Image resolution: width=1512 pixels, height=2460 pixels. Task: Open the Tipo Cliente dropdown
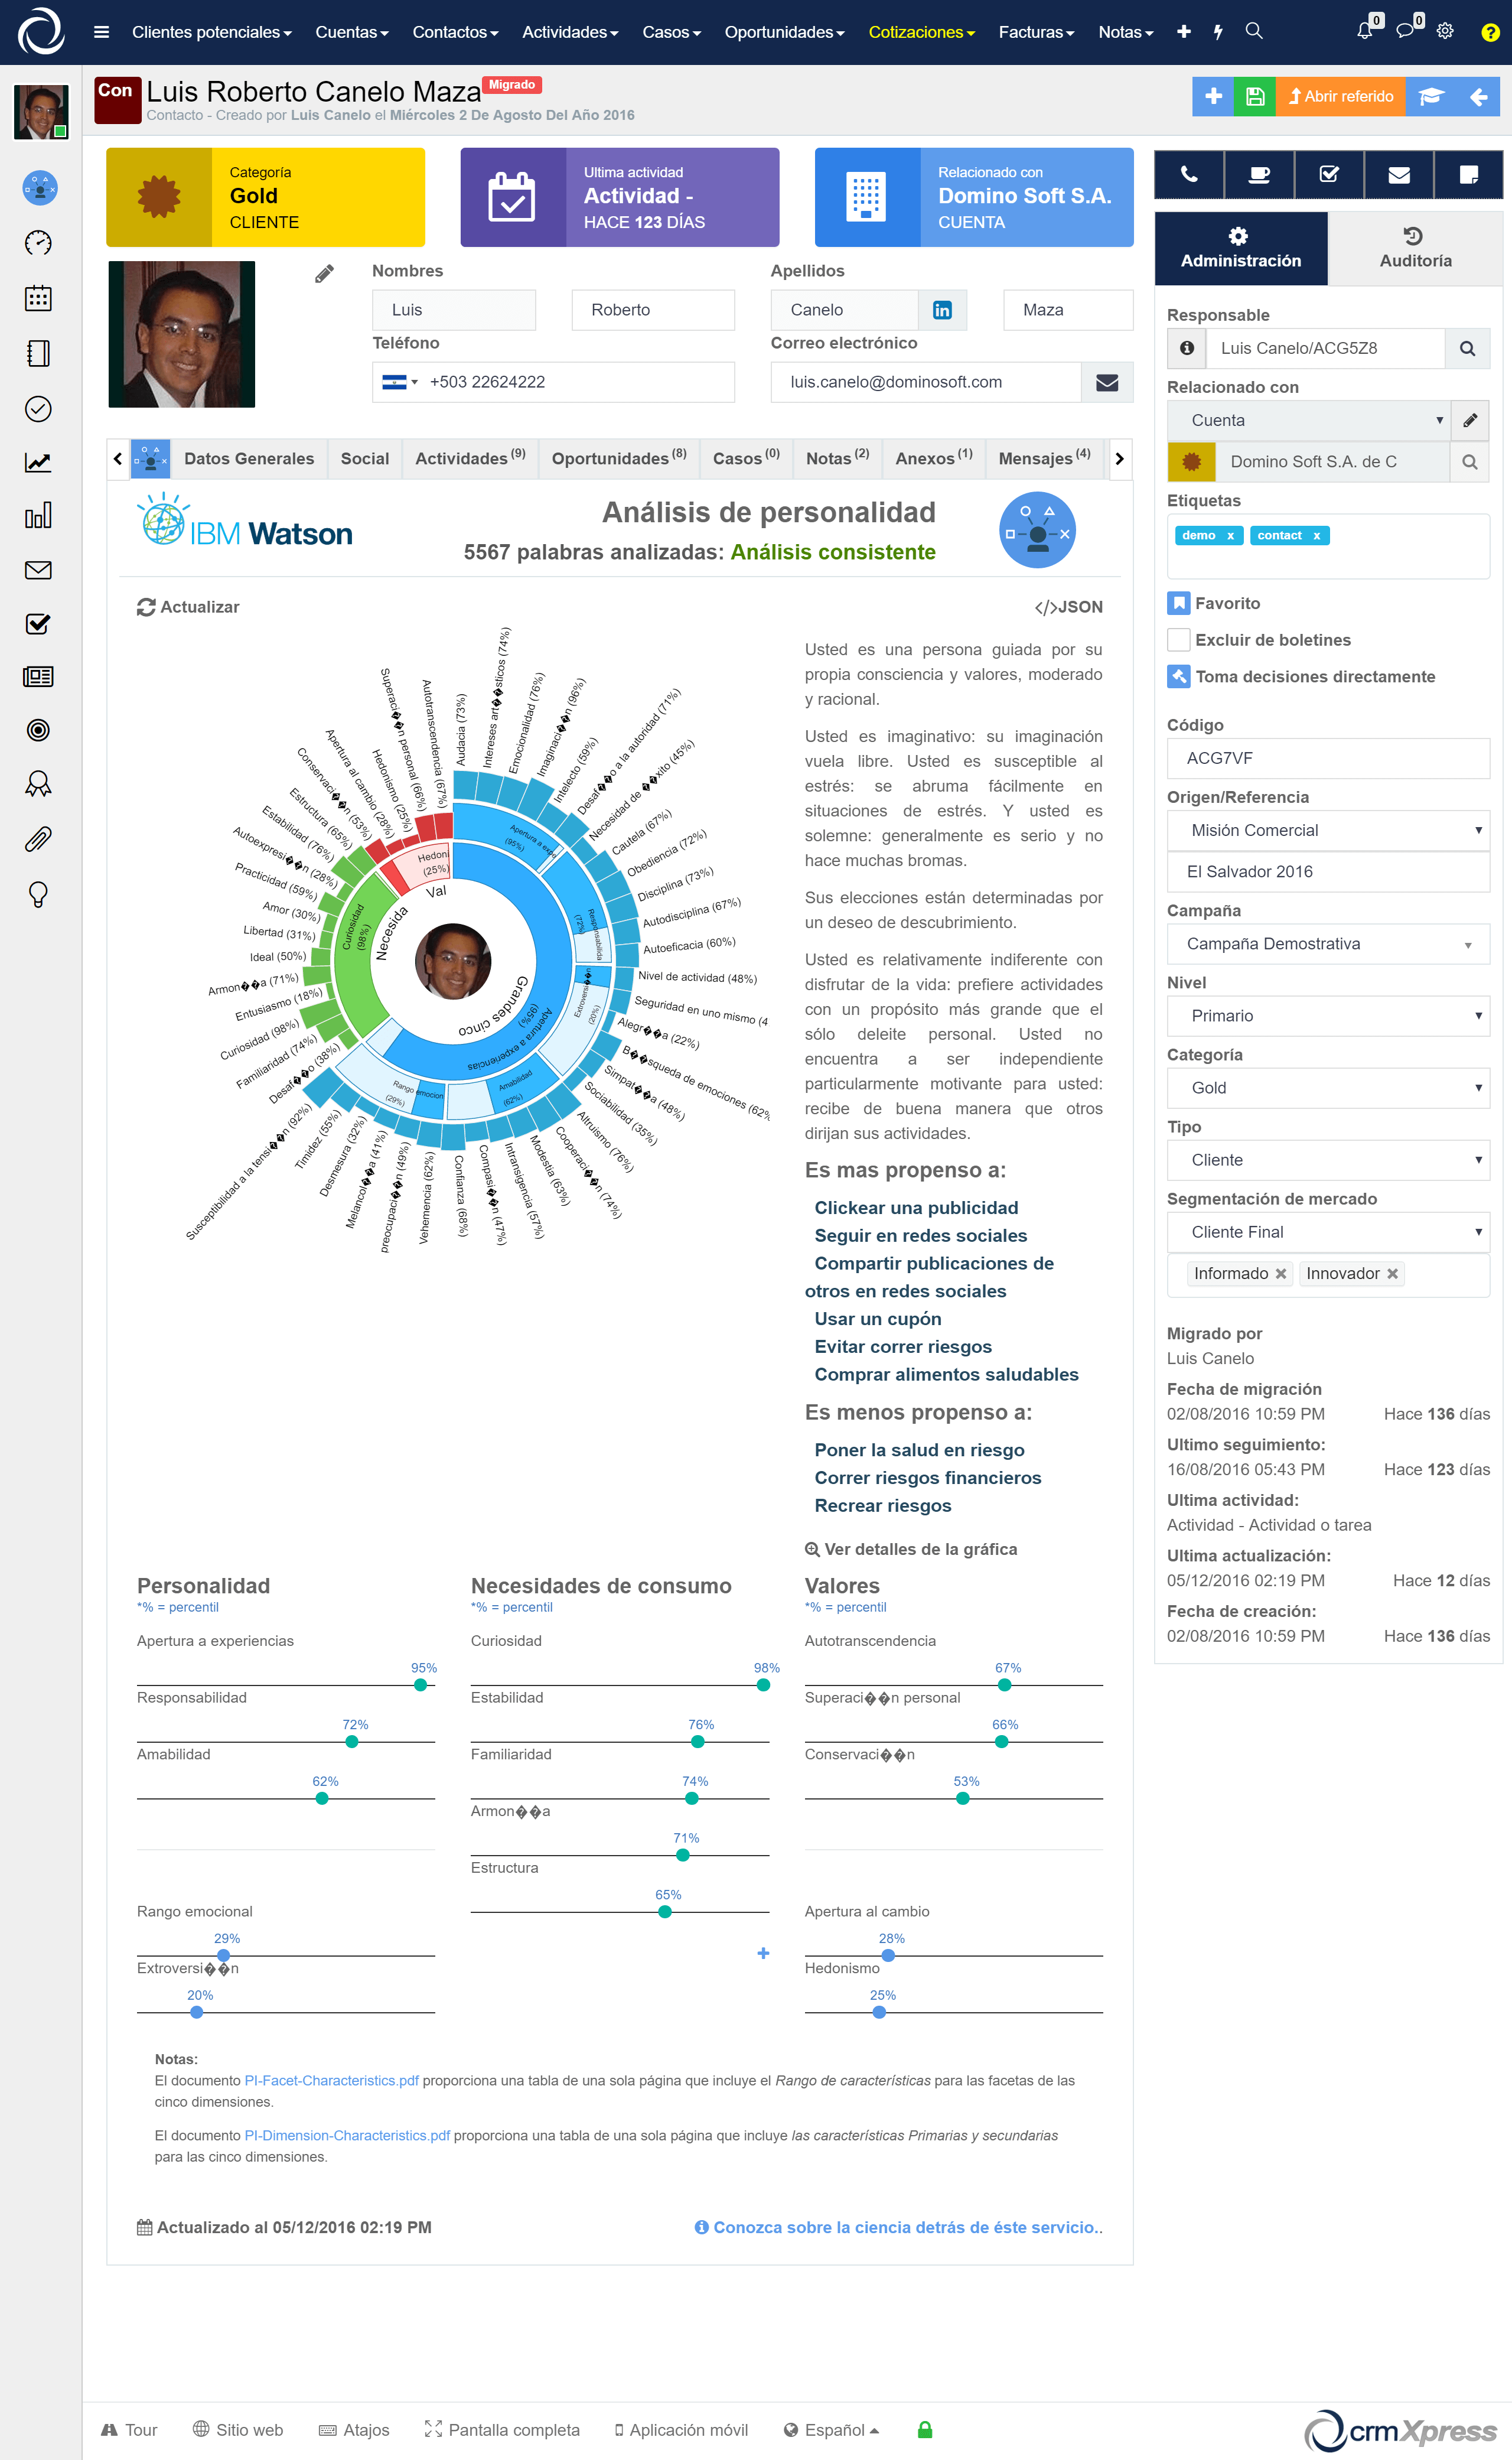1328,1159
